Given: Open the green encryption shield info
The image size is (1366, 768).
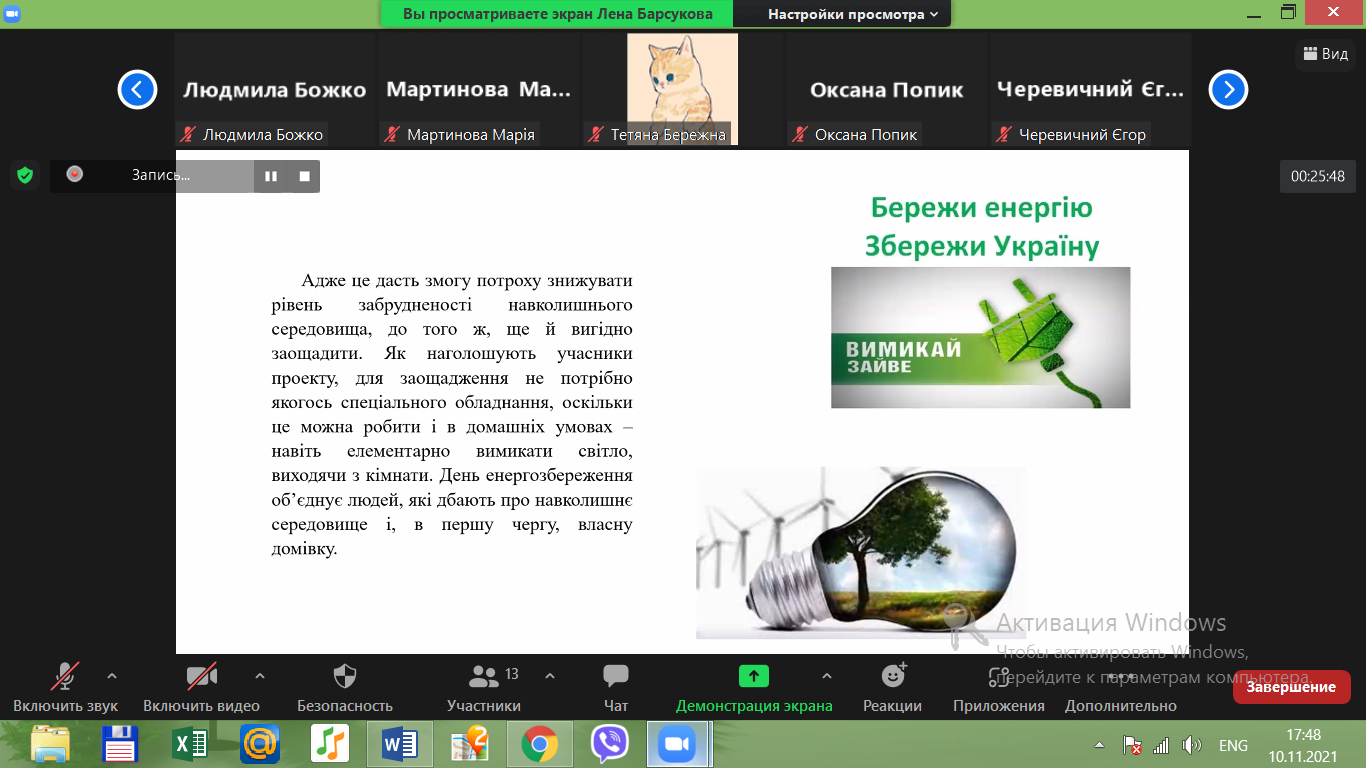Looking at the screenshot, I should 25,175.
